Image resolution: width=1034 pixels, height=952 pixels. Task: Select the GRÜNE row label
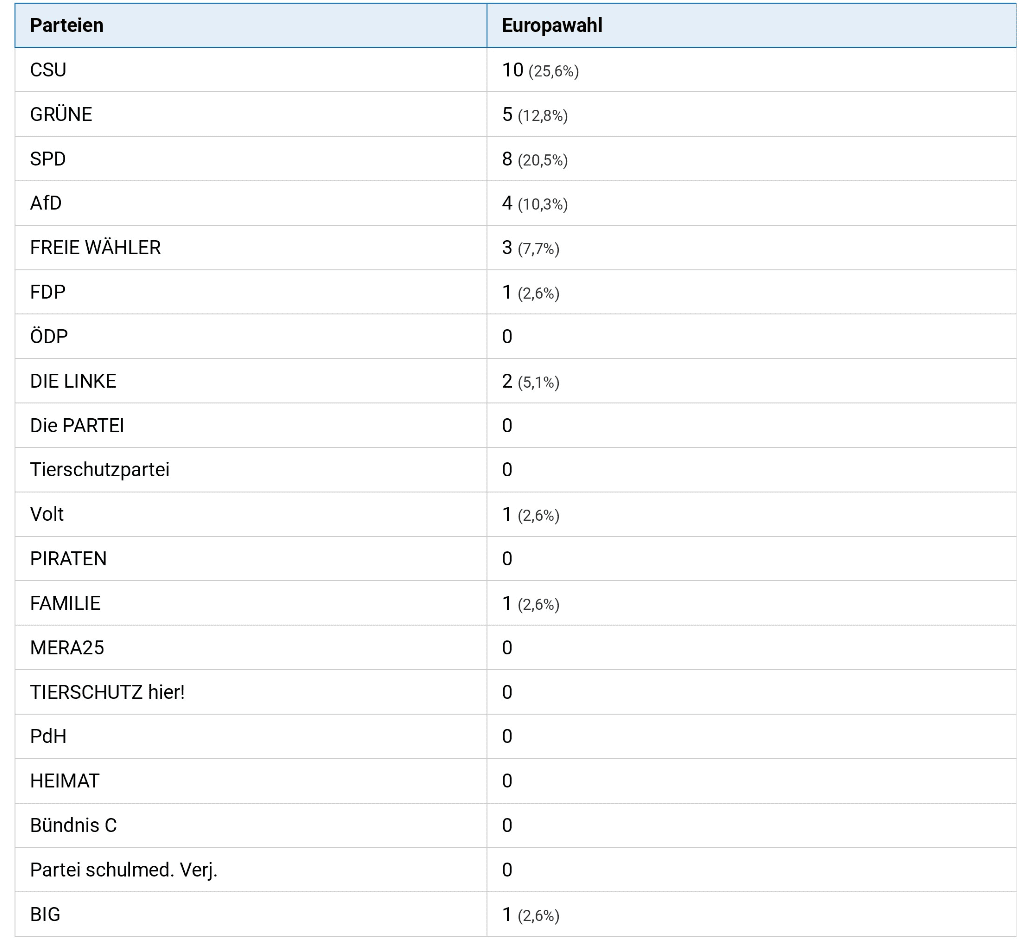[61, 114]
